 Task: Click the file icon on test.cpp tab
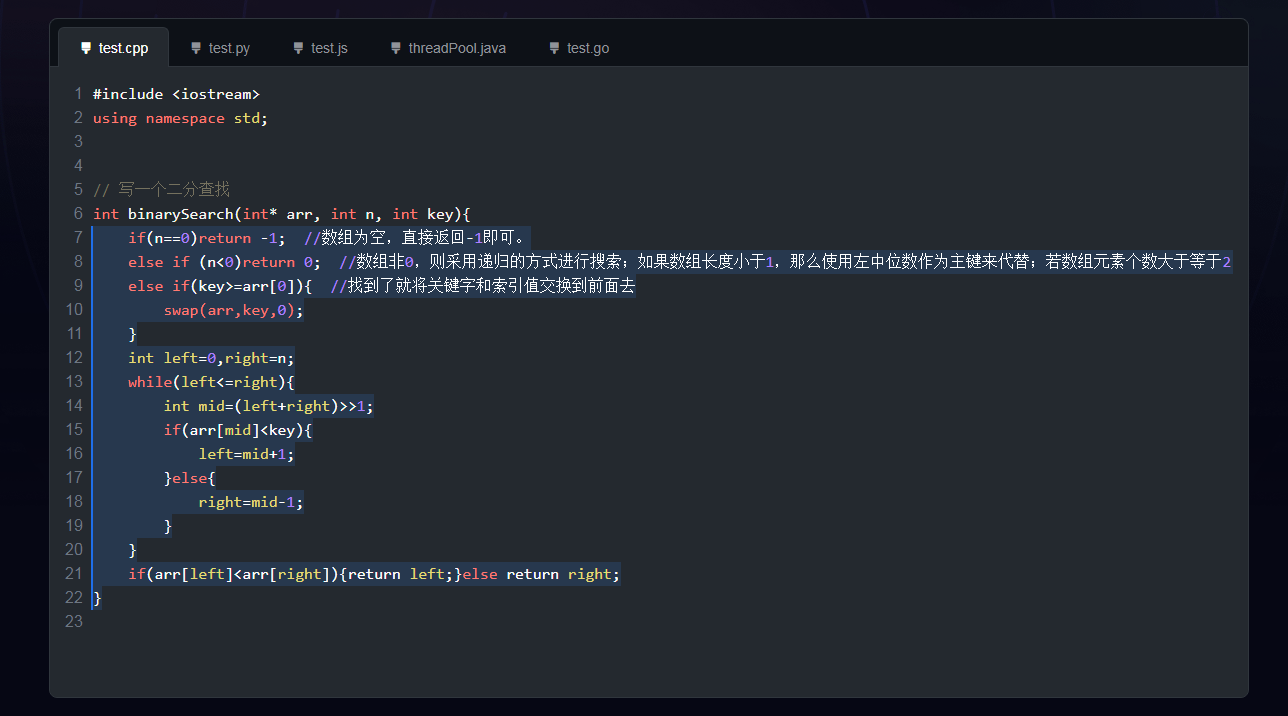coord(86,48)
